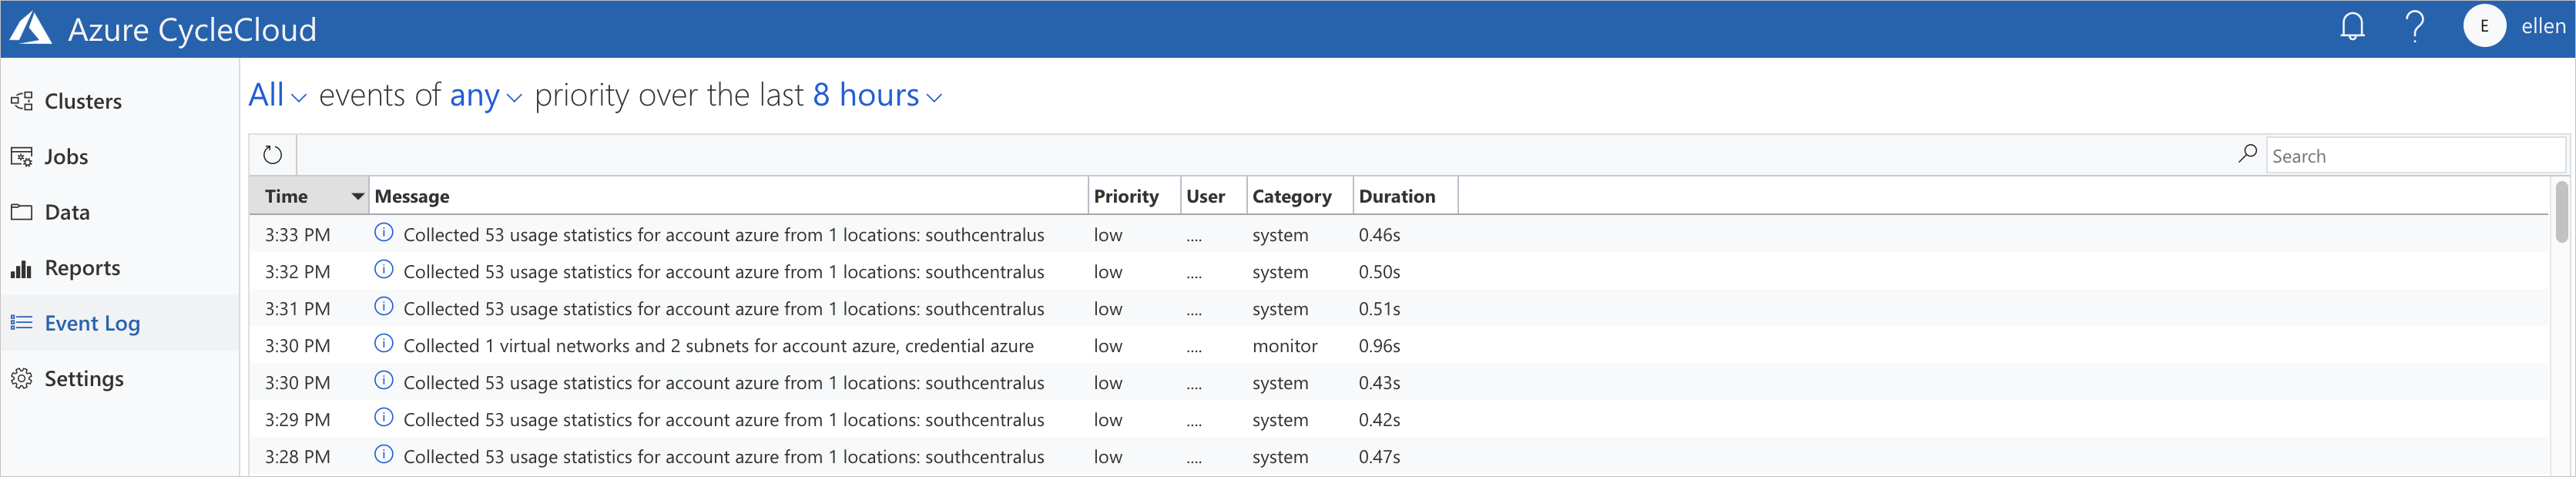Navigate to Reports

tap(82, 268)
